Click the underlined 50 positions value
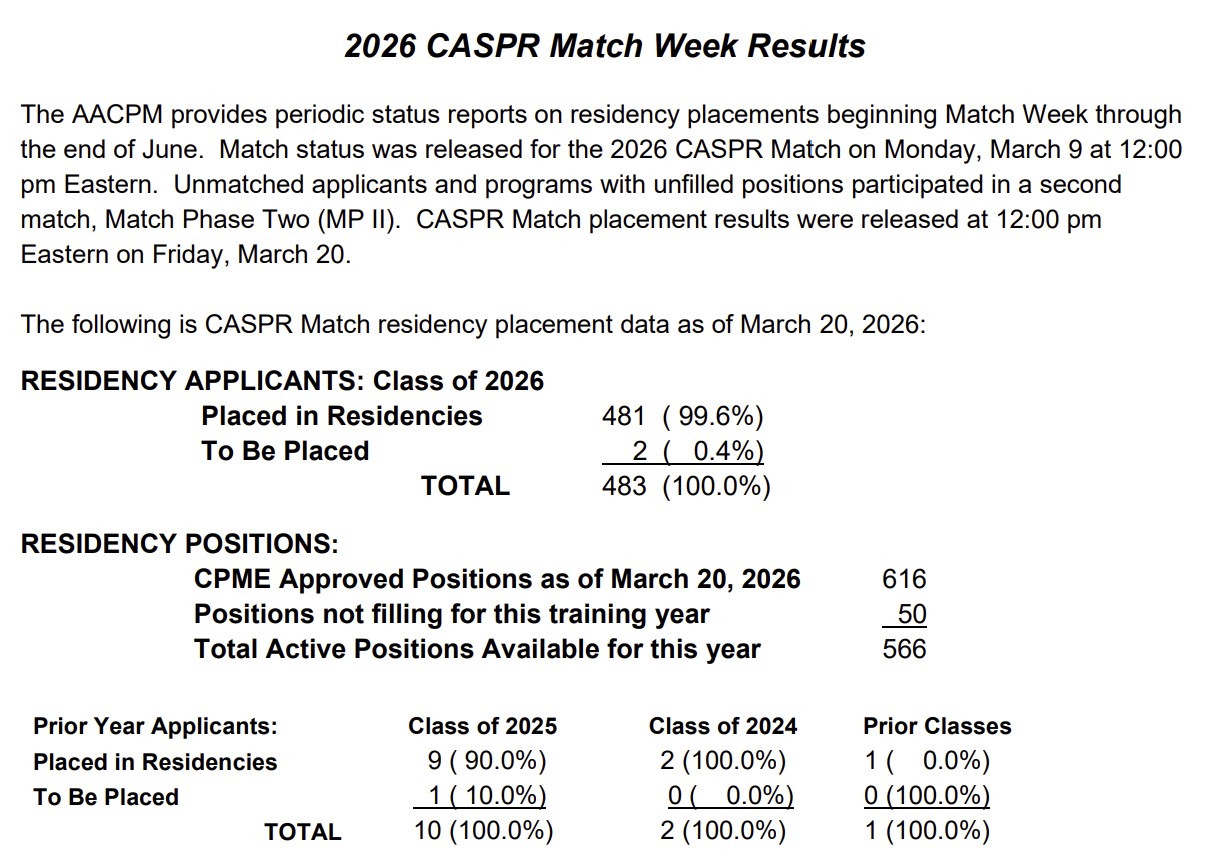The image size is (1212, 864). tap(911, 614)
